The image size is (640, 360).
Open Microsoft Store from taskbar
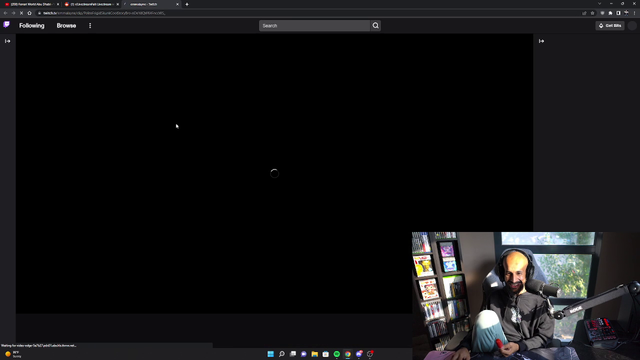pos(326,354)
